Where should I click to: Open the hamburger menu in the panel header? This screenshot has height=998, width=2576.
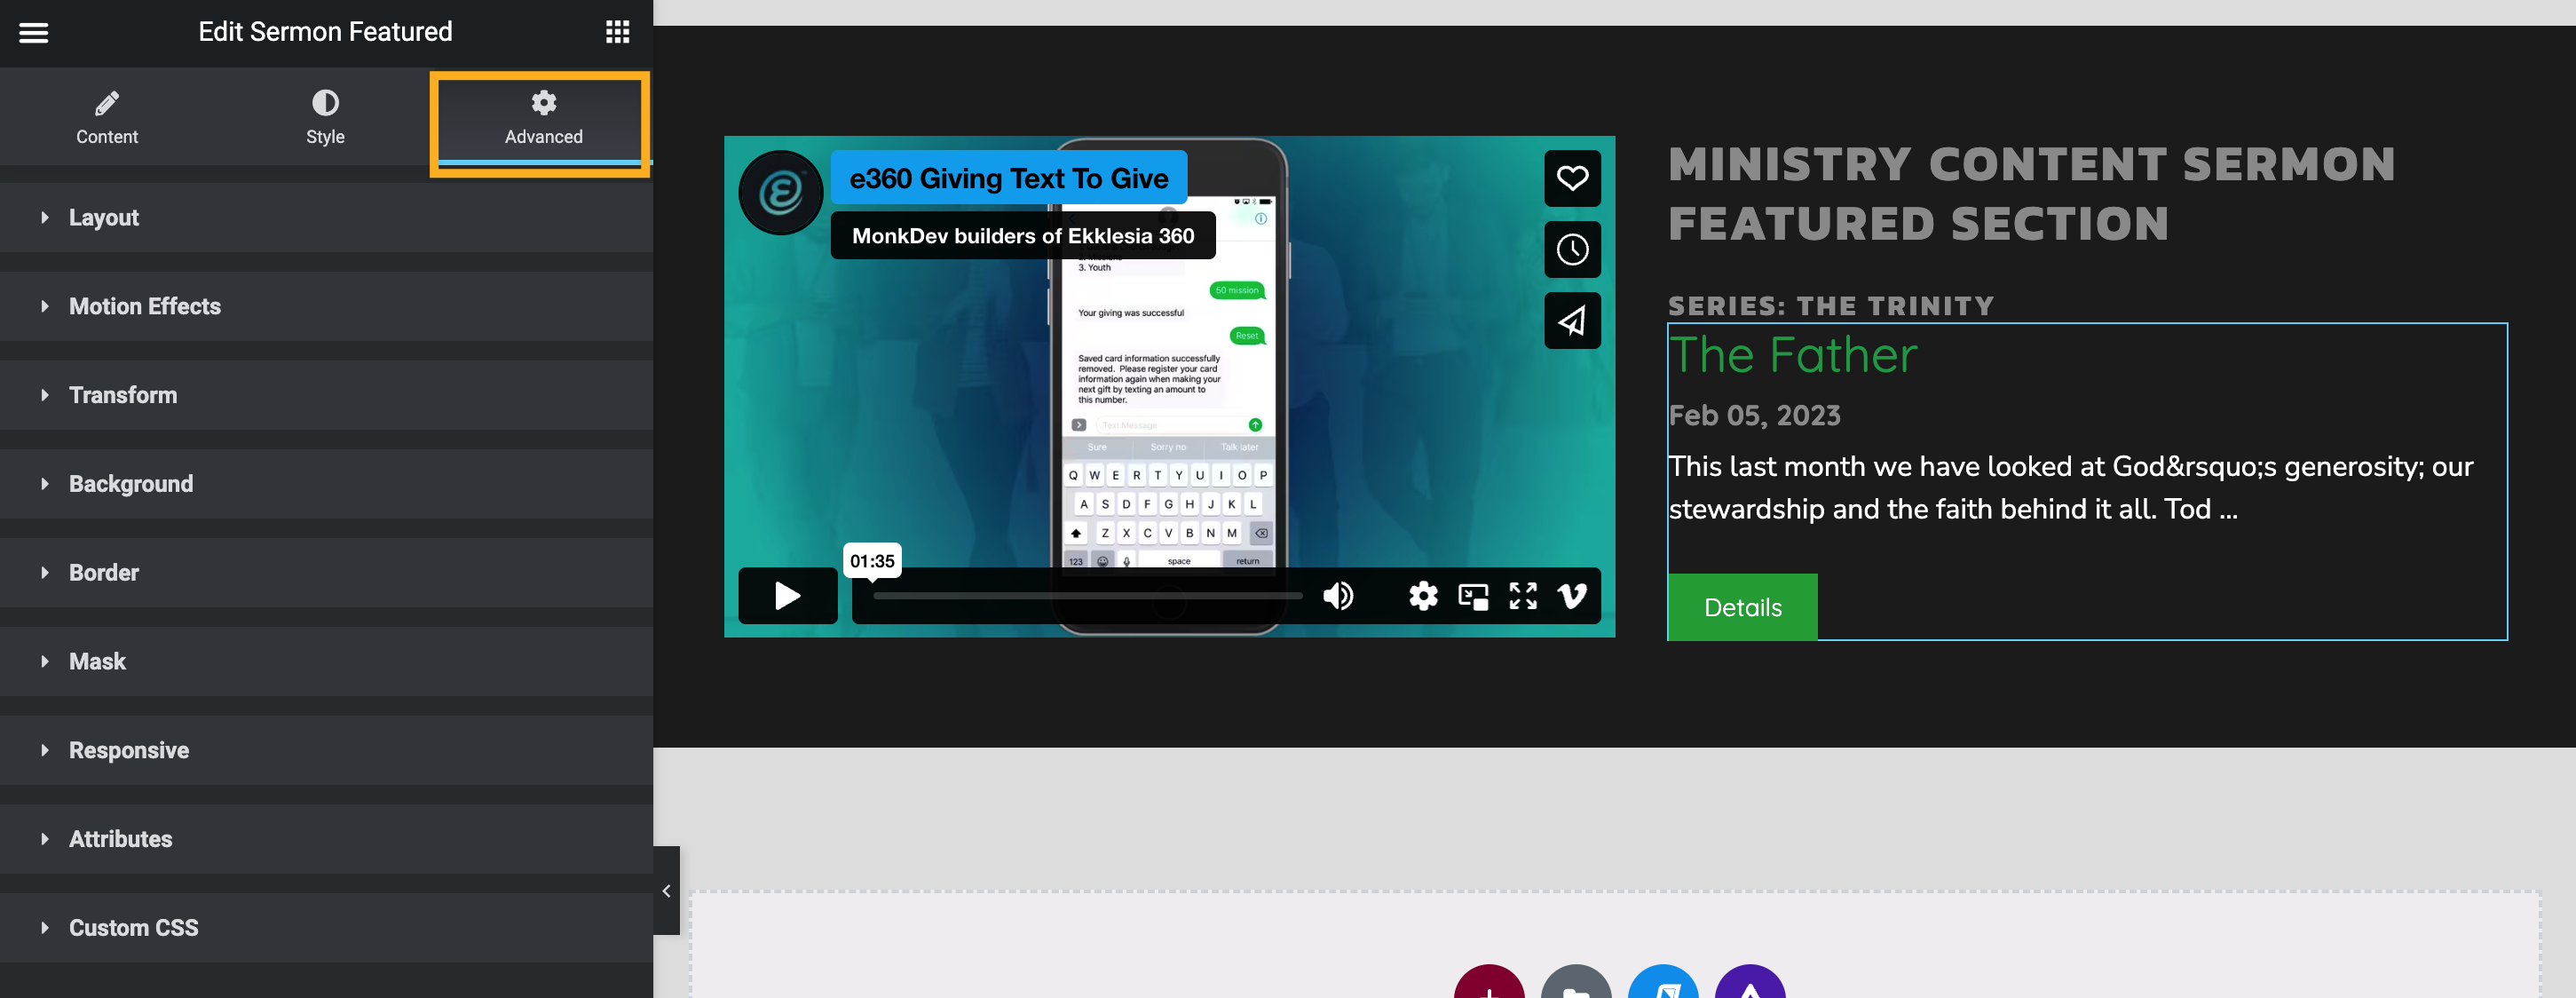(x=34, y=32)
